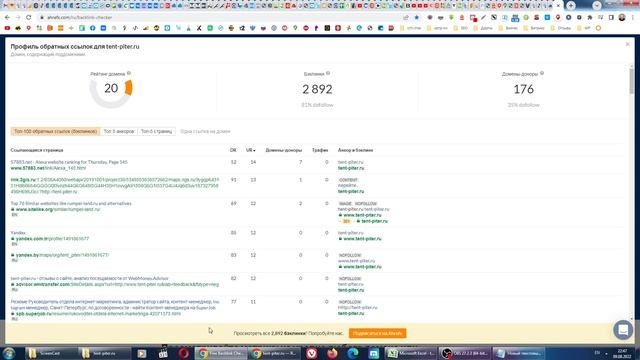Switch to tent-piter.ru Chrome taskbar window
The width and height of the screenshot is (640, 360).
[275, 353]
